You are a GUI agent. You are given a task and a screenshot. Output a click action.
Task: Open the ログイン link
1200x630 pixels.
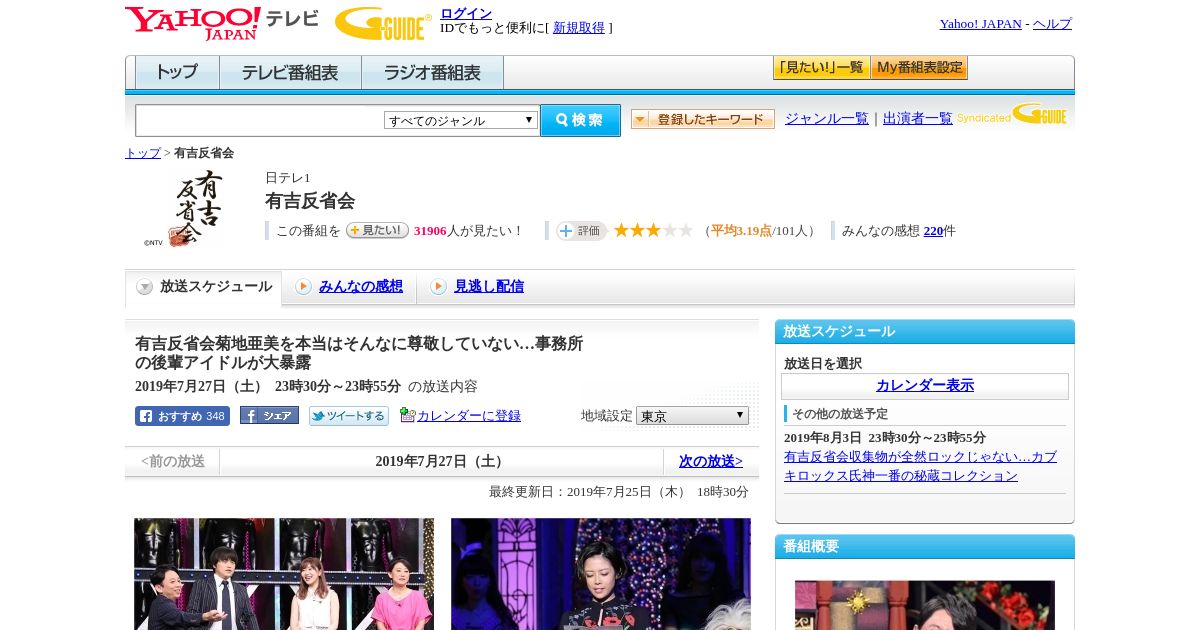[x=466, y=13]
